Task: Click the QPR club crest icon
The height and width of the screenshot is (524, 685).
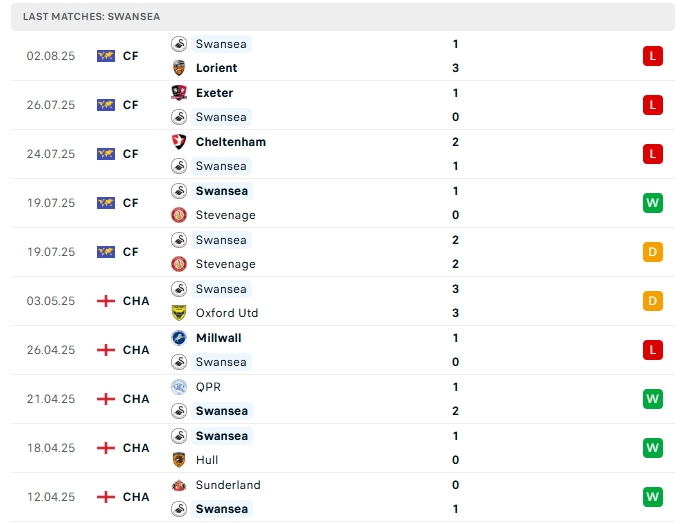Action: click(179, 387)
